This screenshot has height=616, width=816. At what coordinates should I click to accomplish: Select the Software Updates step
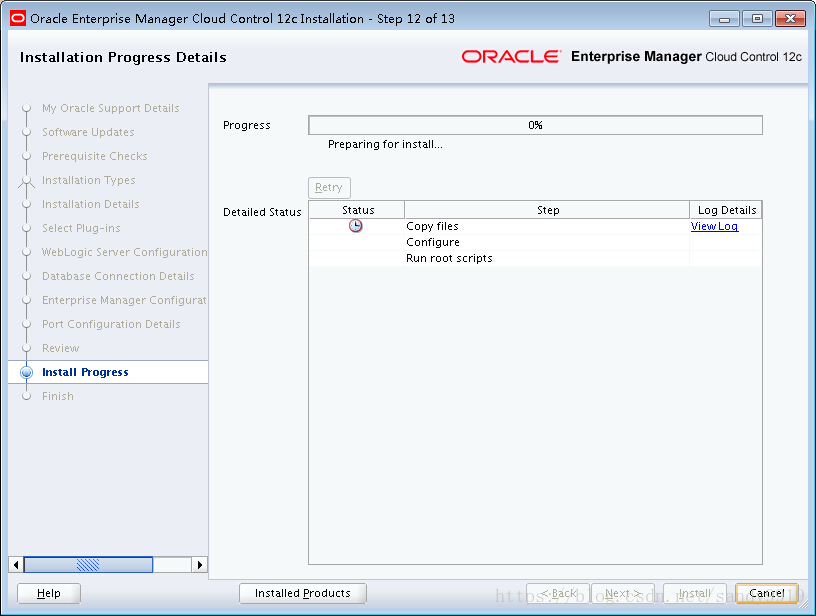click(x=88, y=132)
